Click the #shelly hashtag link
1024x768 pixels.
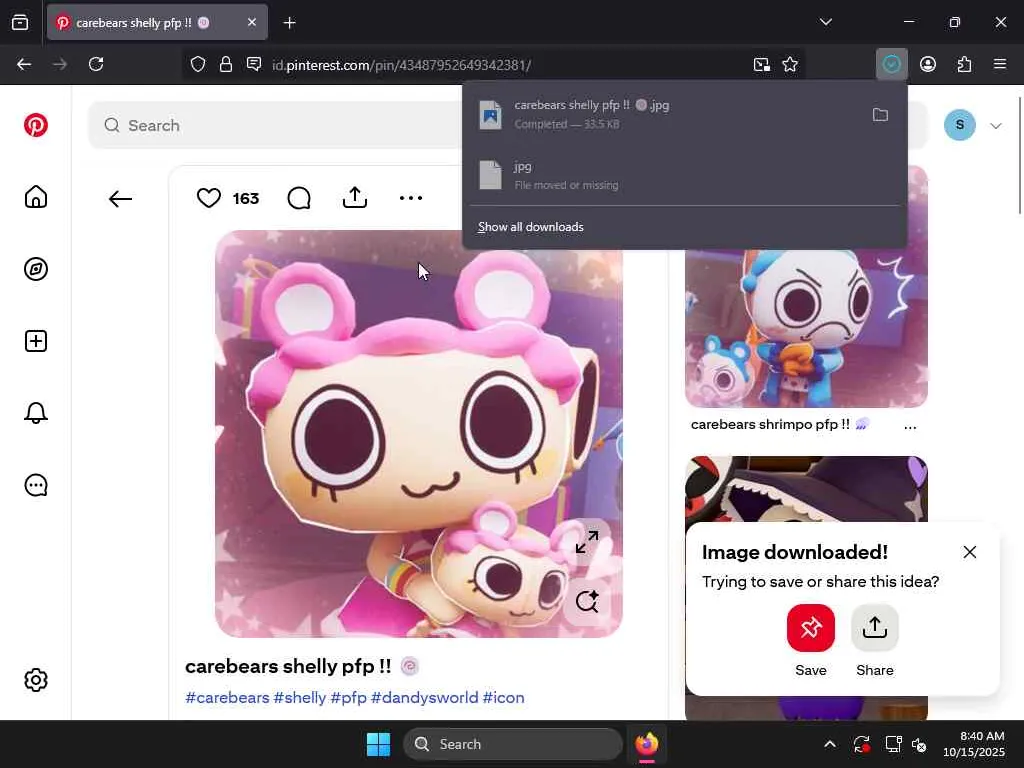(300, 697)
